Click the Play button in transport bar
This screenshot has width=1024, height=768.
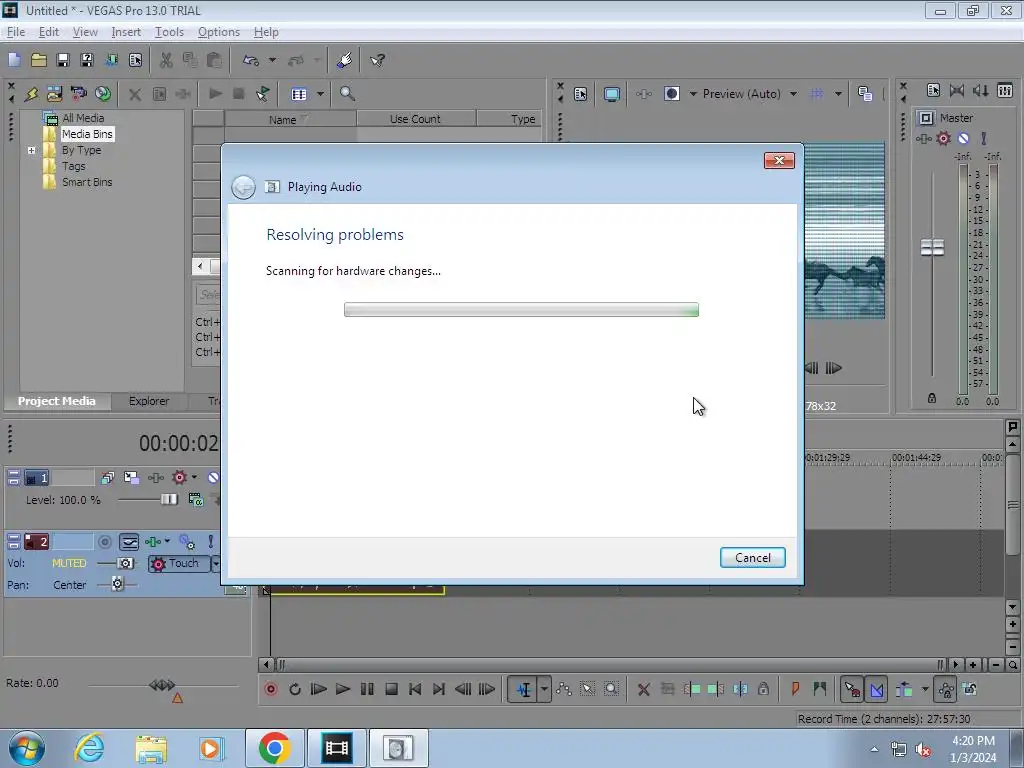pyautogui.click(x=343, y=689)
